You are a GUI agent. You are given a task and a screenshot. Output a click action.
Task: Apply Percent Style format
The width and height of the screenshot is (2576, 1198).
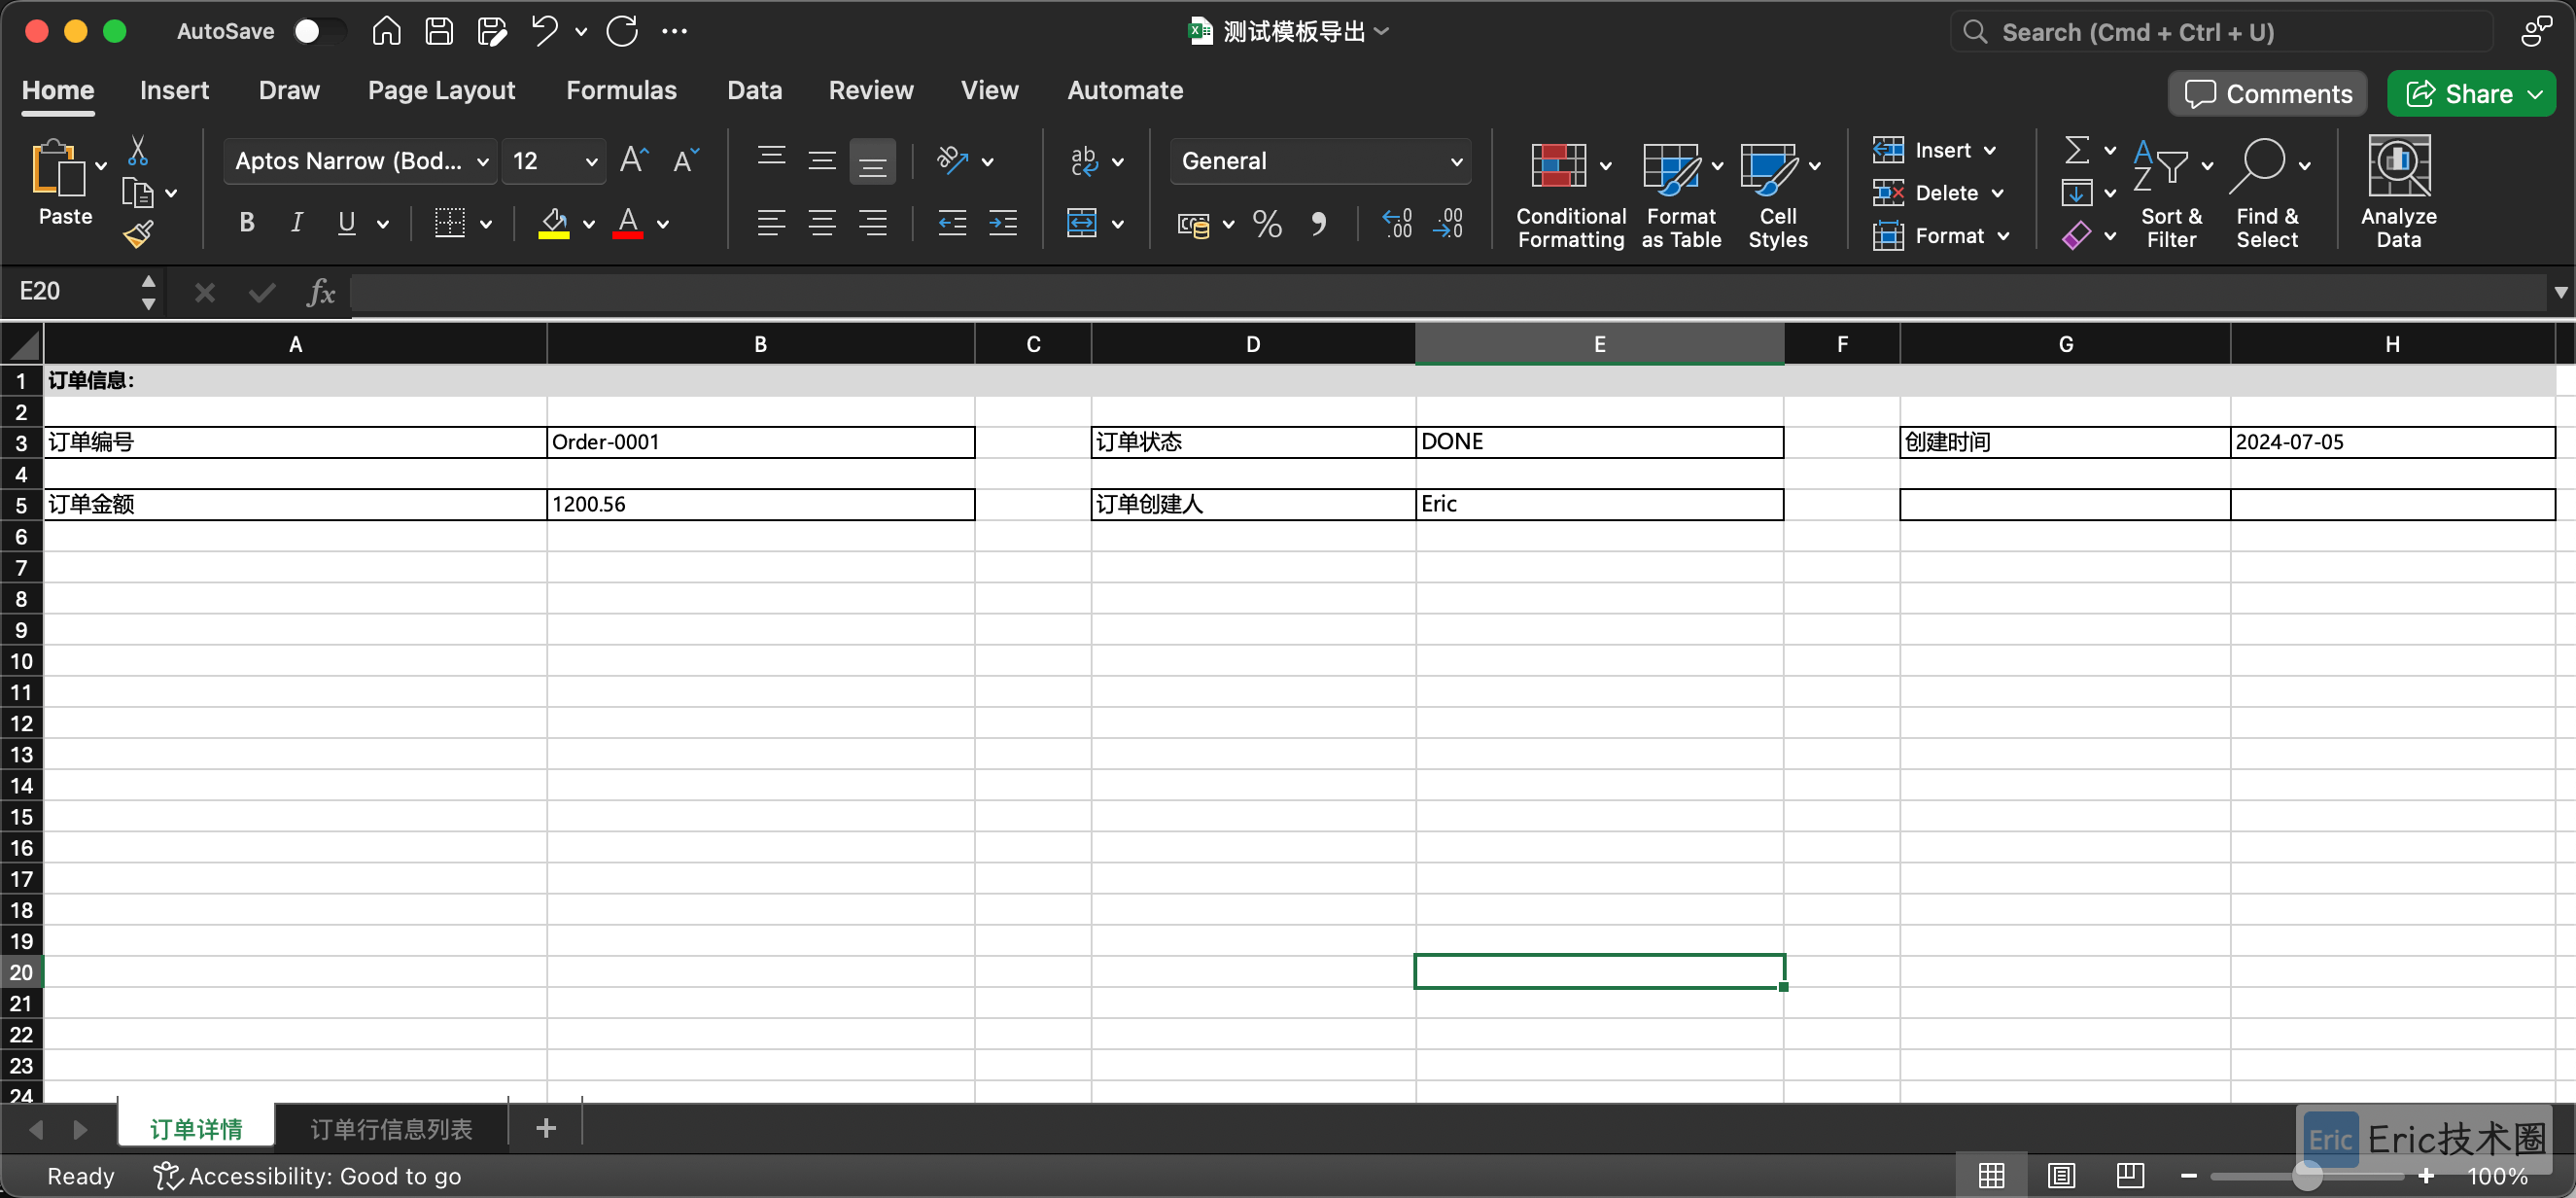click(x=1267, y=223)
